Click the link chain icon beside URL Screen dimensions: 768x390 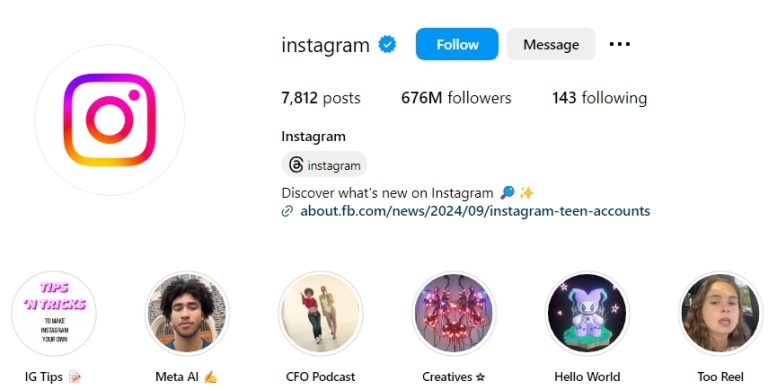287,211
